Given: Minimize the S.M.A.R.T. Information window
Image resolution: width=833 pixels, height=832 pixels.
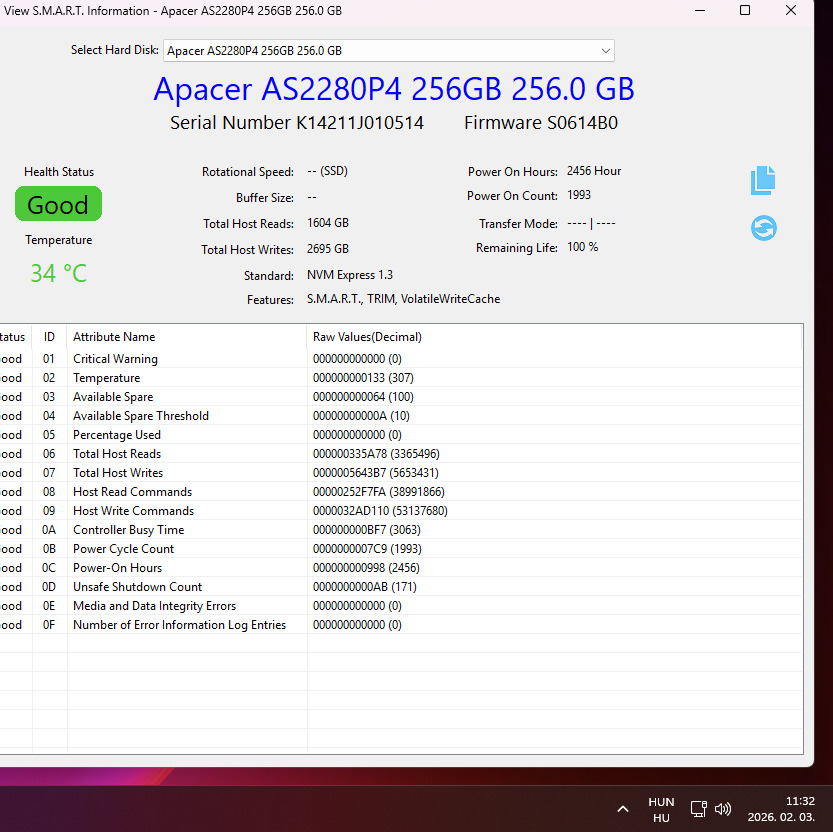Looking at the screenshot, I should point(700,11).
